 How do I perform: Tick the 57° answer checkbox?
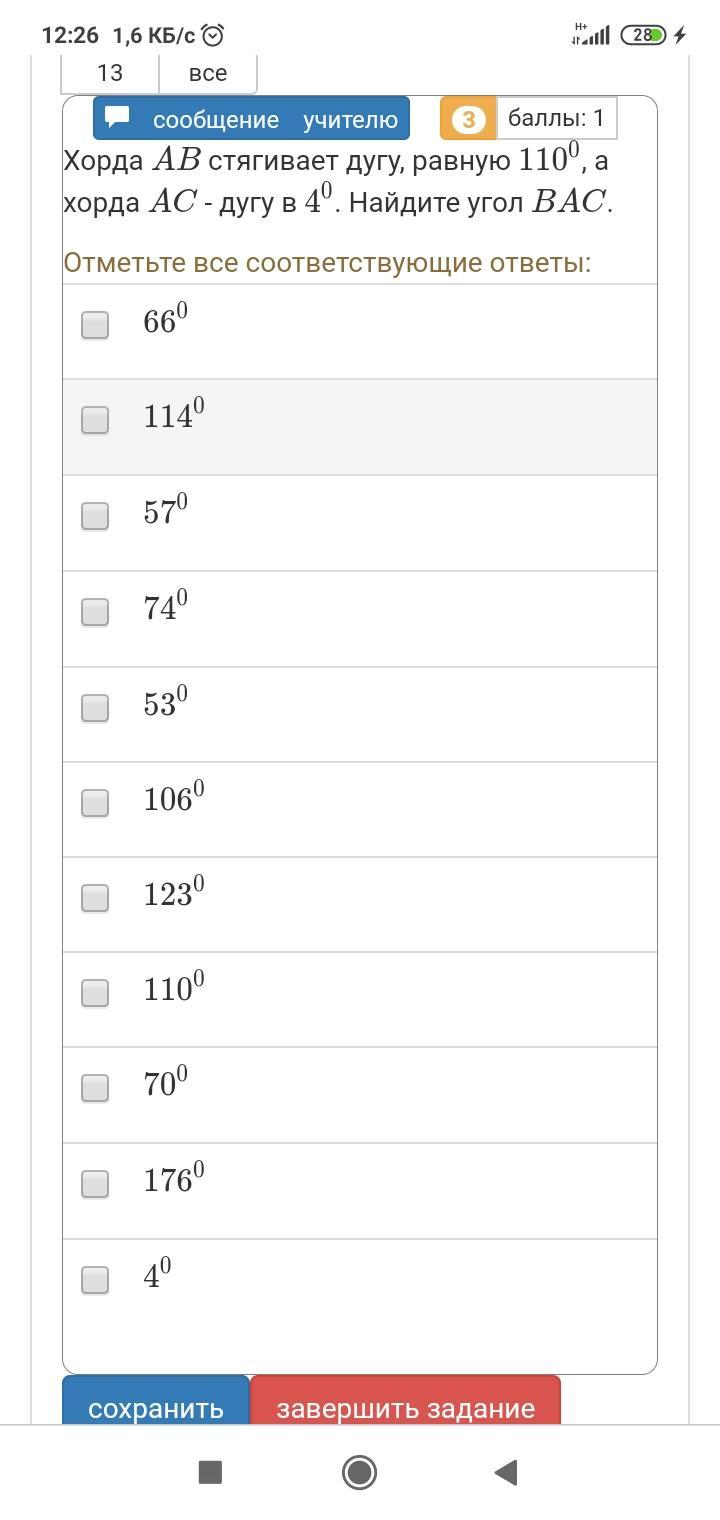coord(95,516)
